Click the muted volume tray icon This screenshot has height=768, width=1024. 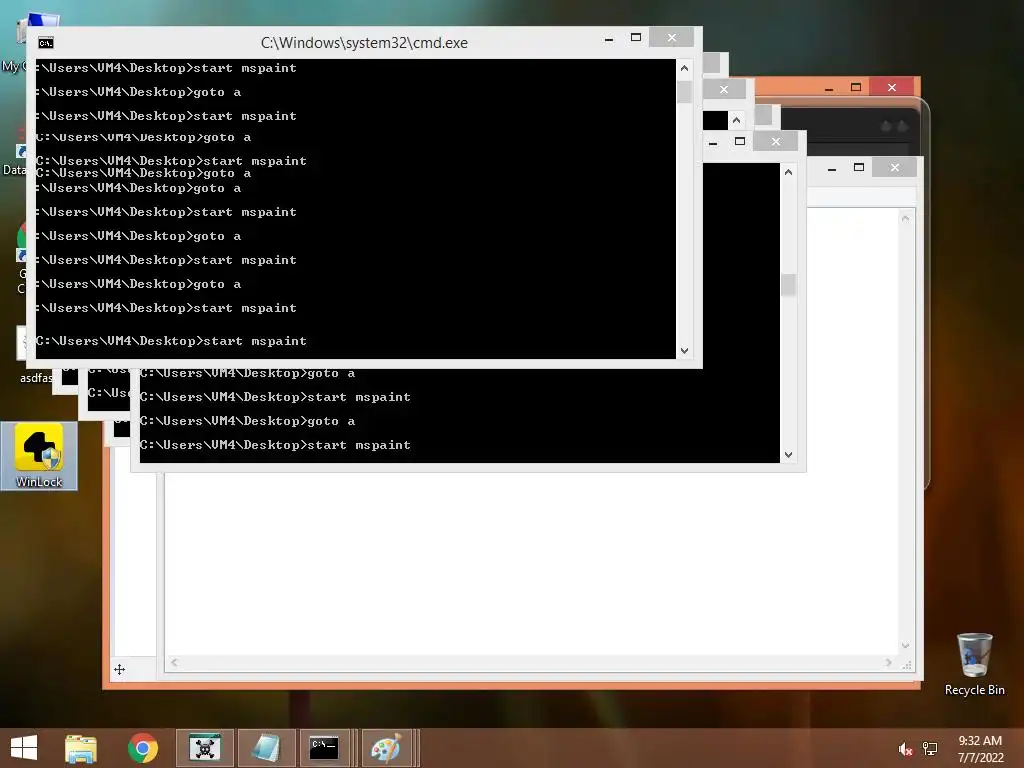pyautogui.click(x=905, y=749)
